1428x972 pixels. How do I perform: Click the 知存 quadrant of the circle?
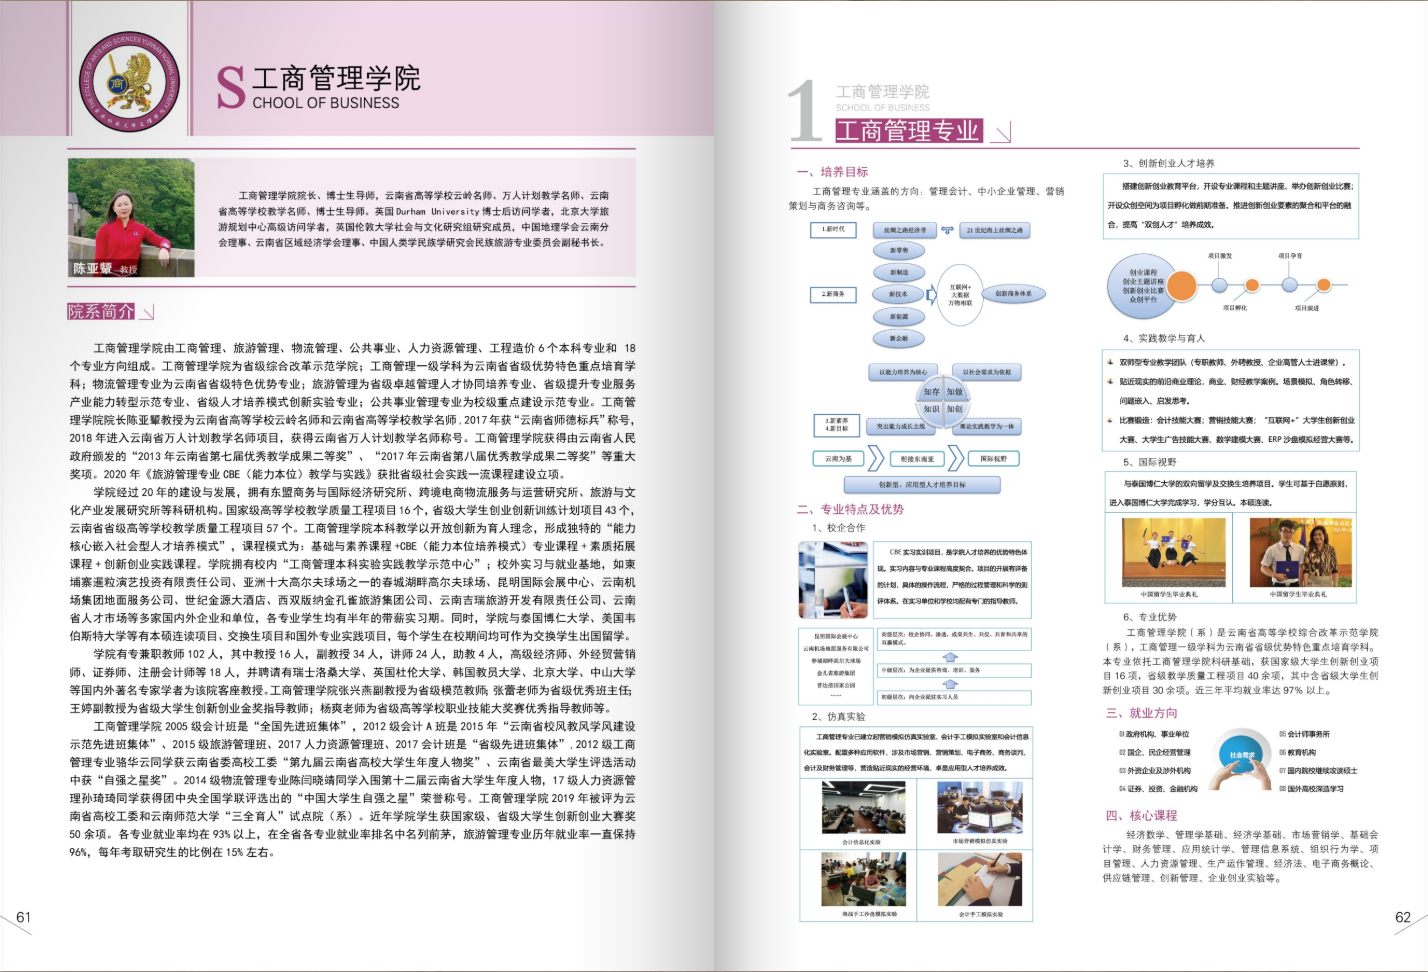(x=931, y=391)
